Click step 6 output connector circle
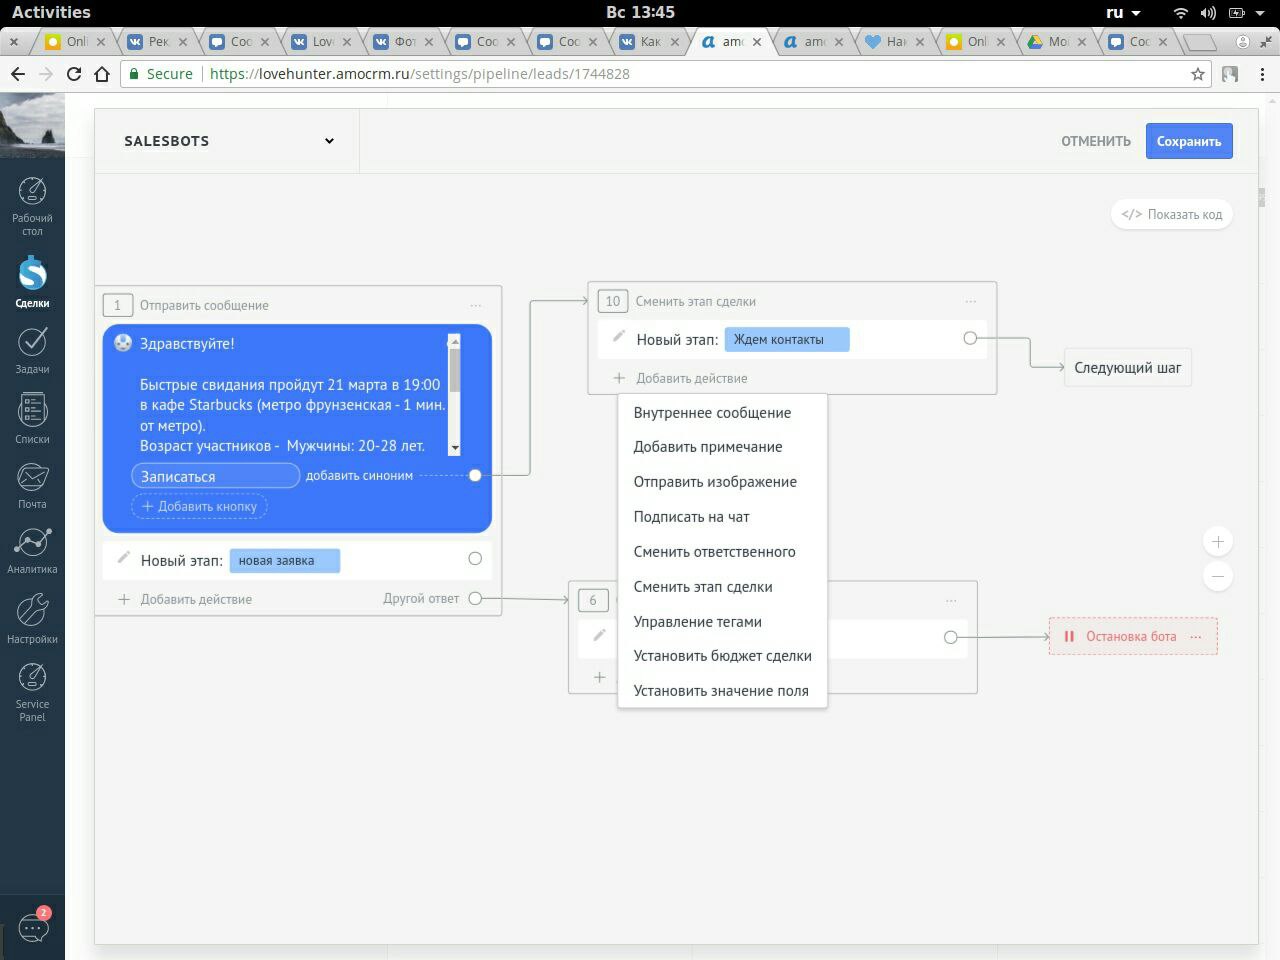 (951, 637)
